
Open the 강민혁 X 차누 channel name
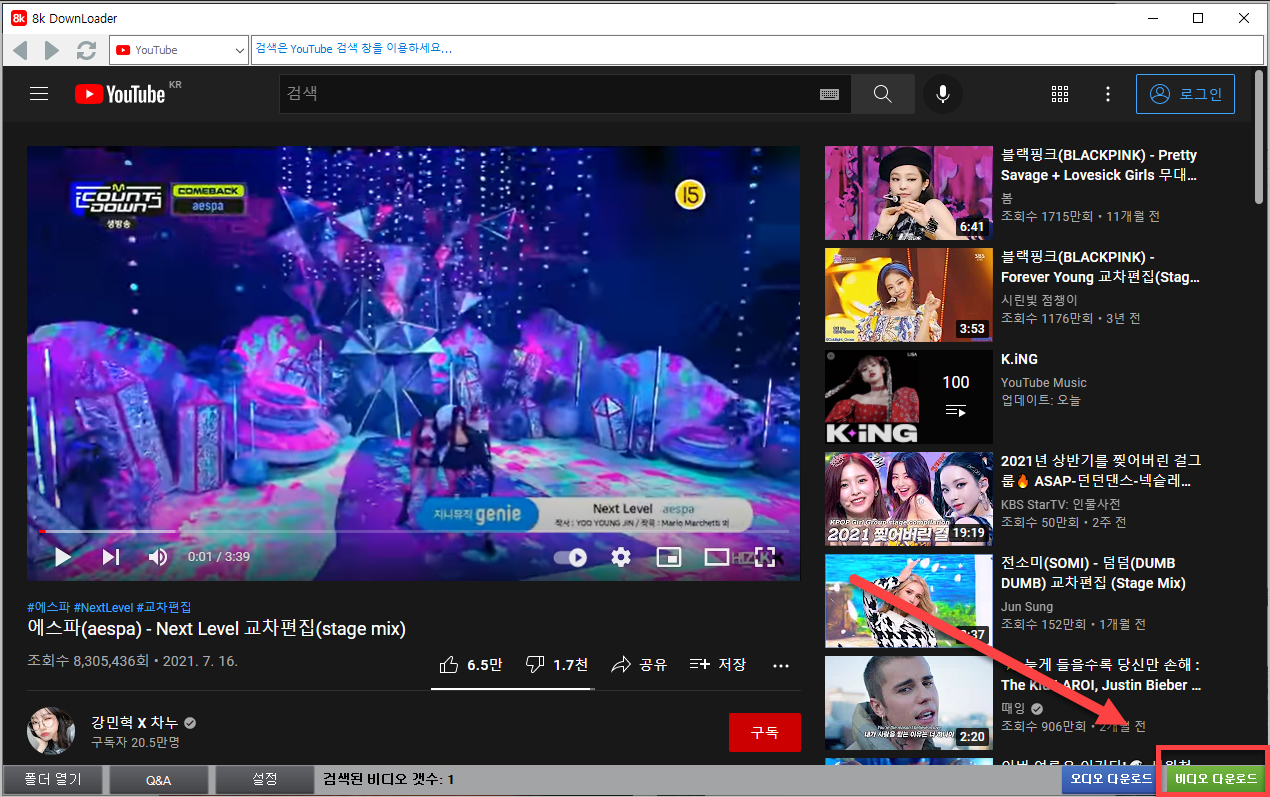136,723
